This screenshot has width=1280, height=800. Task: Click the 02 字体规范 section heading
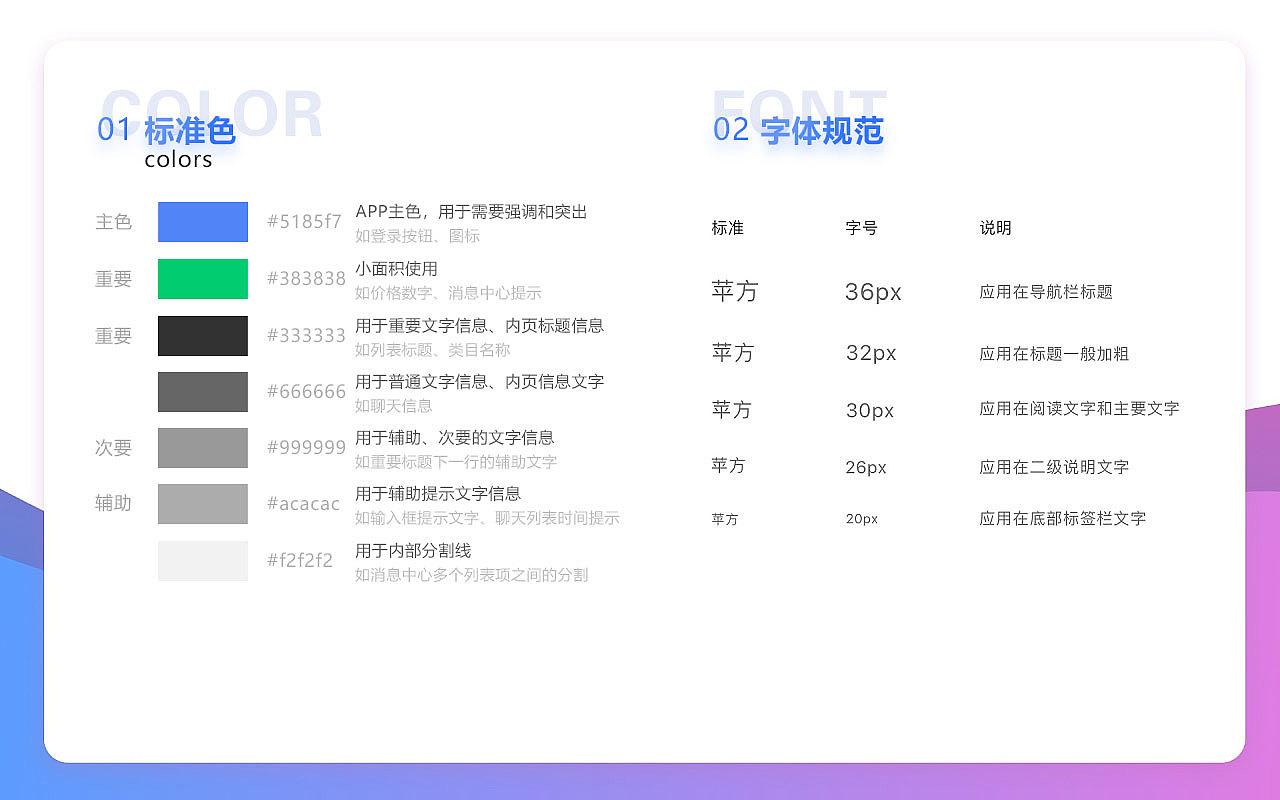click(x=798, y=130)
